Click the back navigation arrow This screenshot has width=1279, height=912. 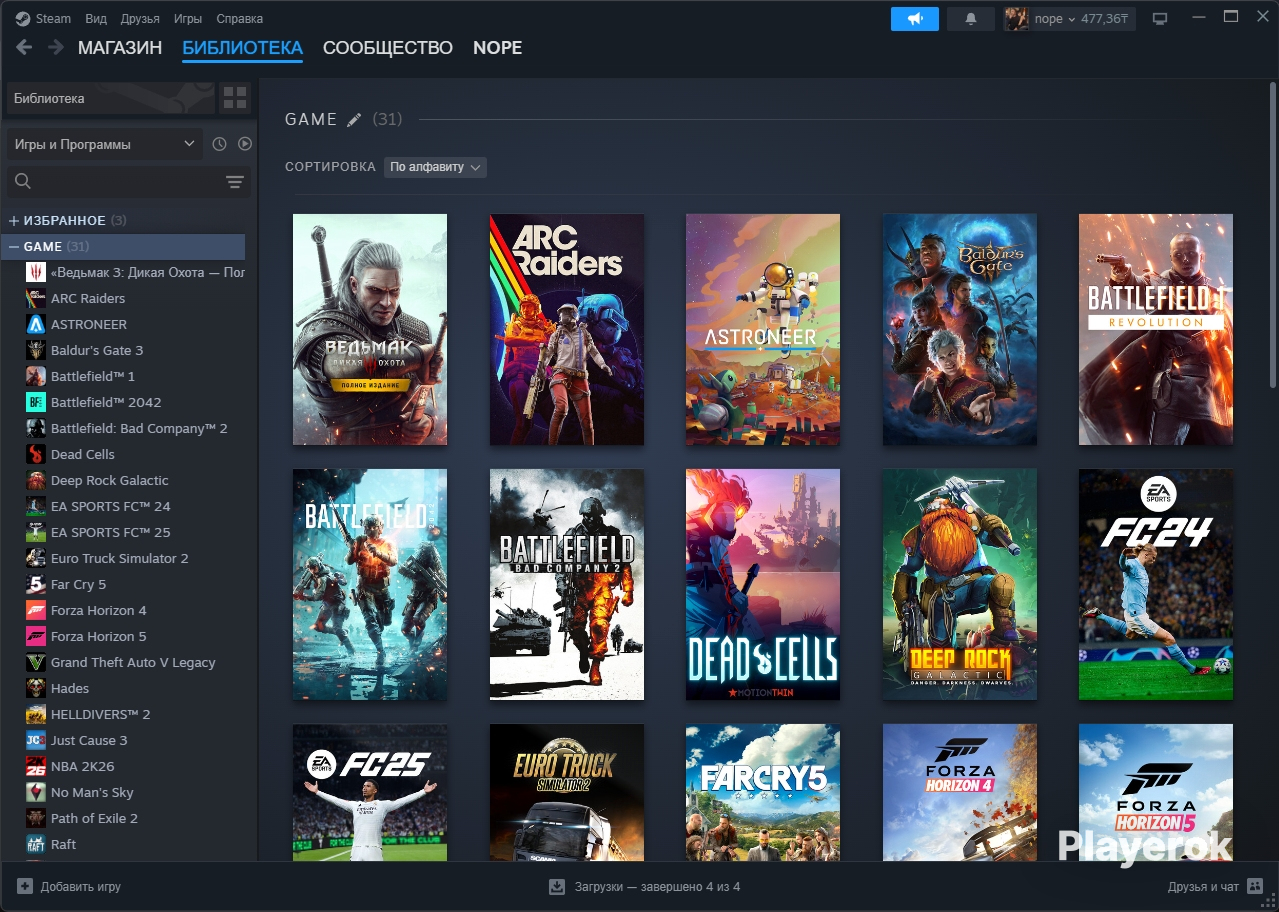click(x=24, y=47)
